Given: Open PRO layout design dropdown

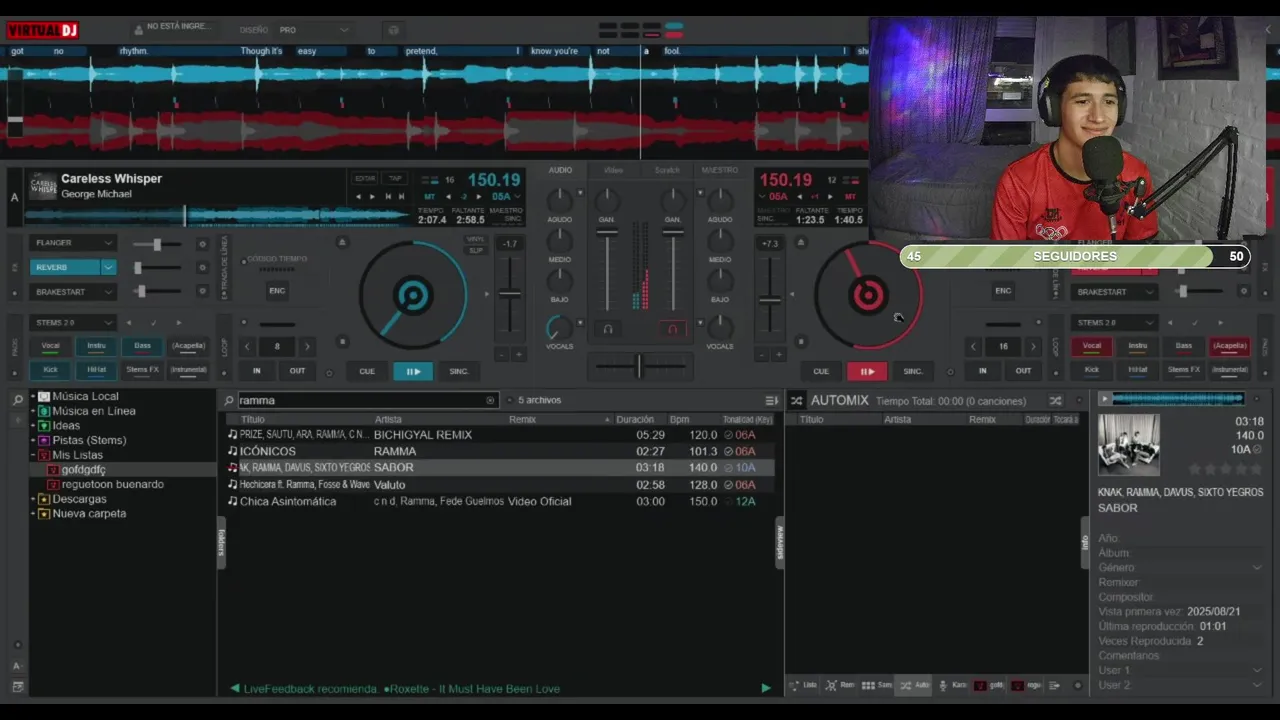Looking at the screenshot, I should (x=314, y=30).
